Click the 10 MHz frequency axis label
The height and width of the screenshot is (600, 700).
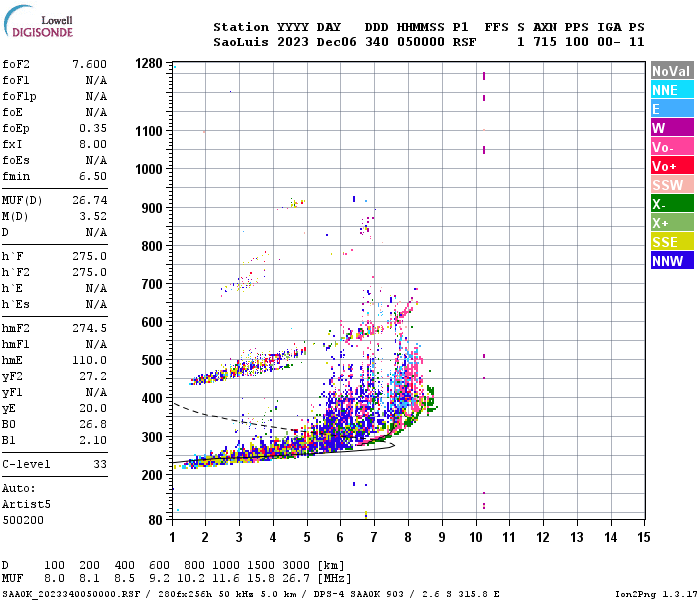click(x=476, y=537)
